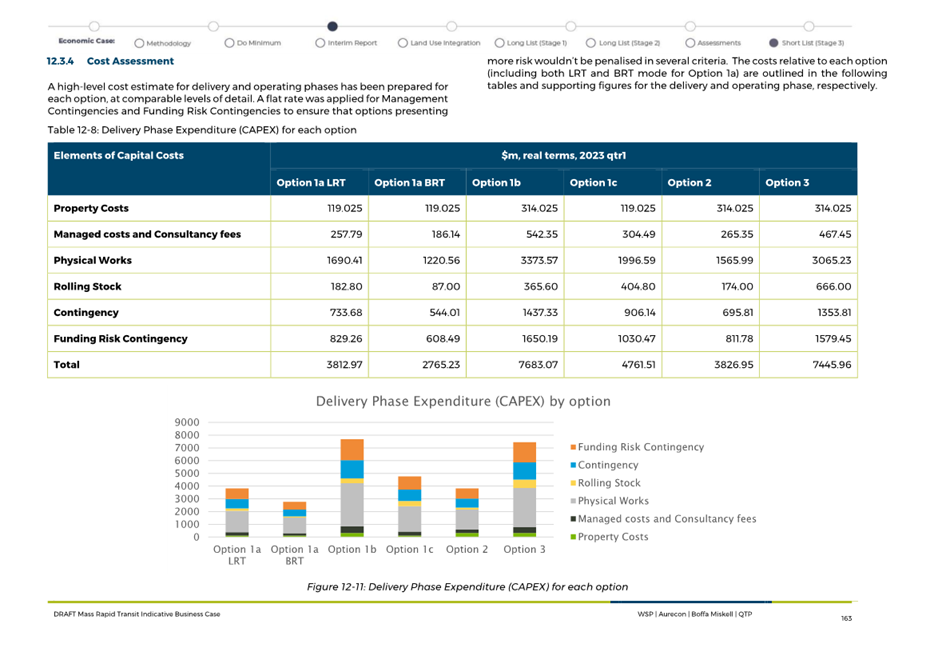Click the cell value 695.81
The height and width of the screenshot is (661, 934).
pos(736,313)
